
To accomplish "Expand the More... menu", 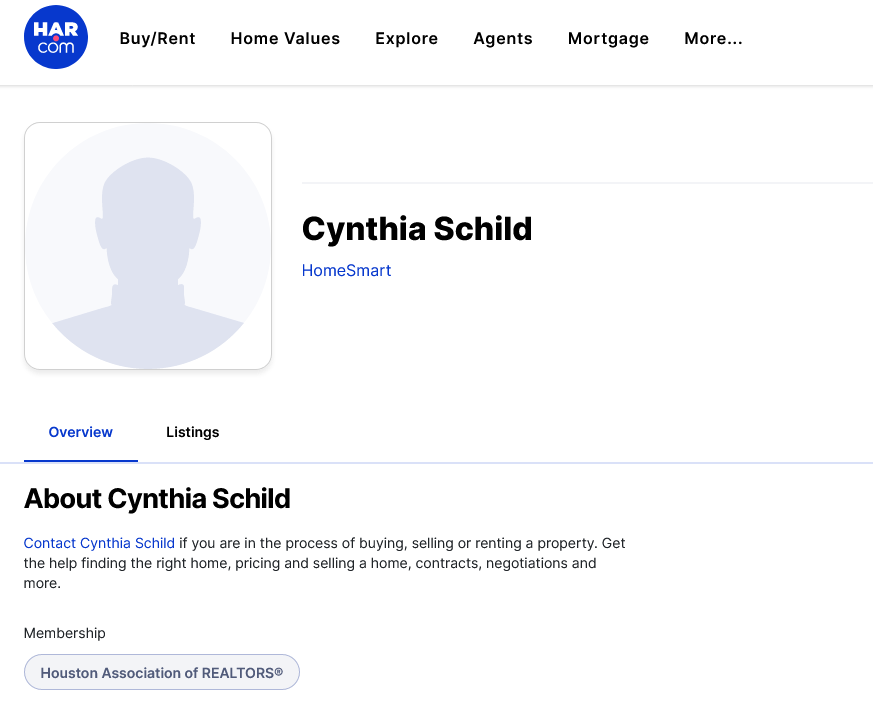I will pyautogui.click(x=713, y=38).
